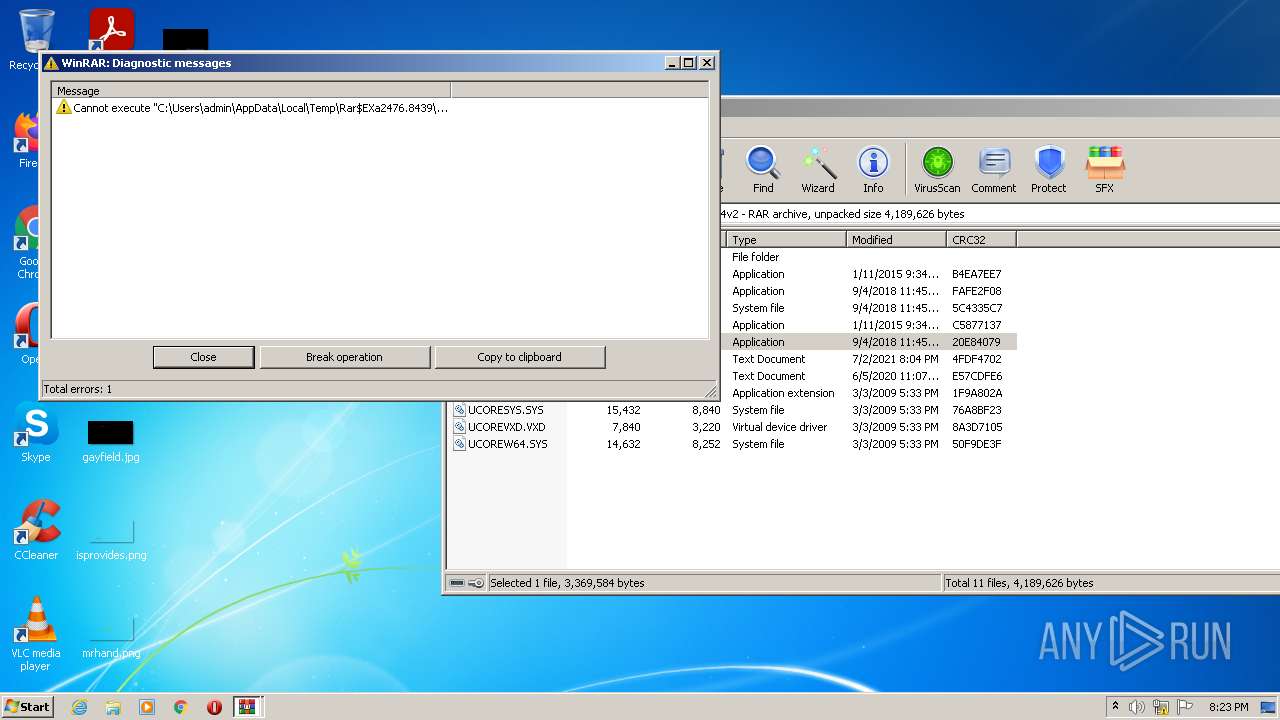The width and height of the screenshot is (1280, 720).
Task: Open Windows Explorer from the taskbar
Action: [113, 707]
